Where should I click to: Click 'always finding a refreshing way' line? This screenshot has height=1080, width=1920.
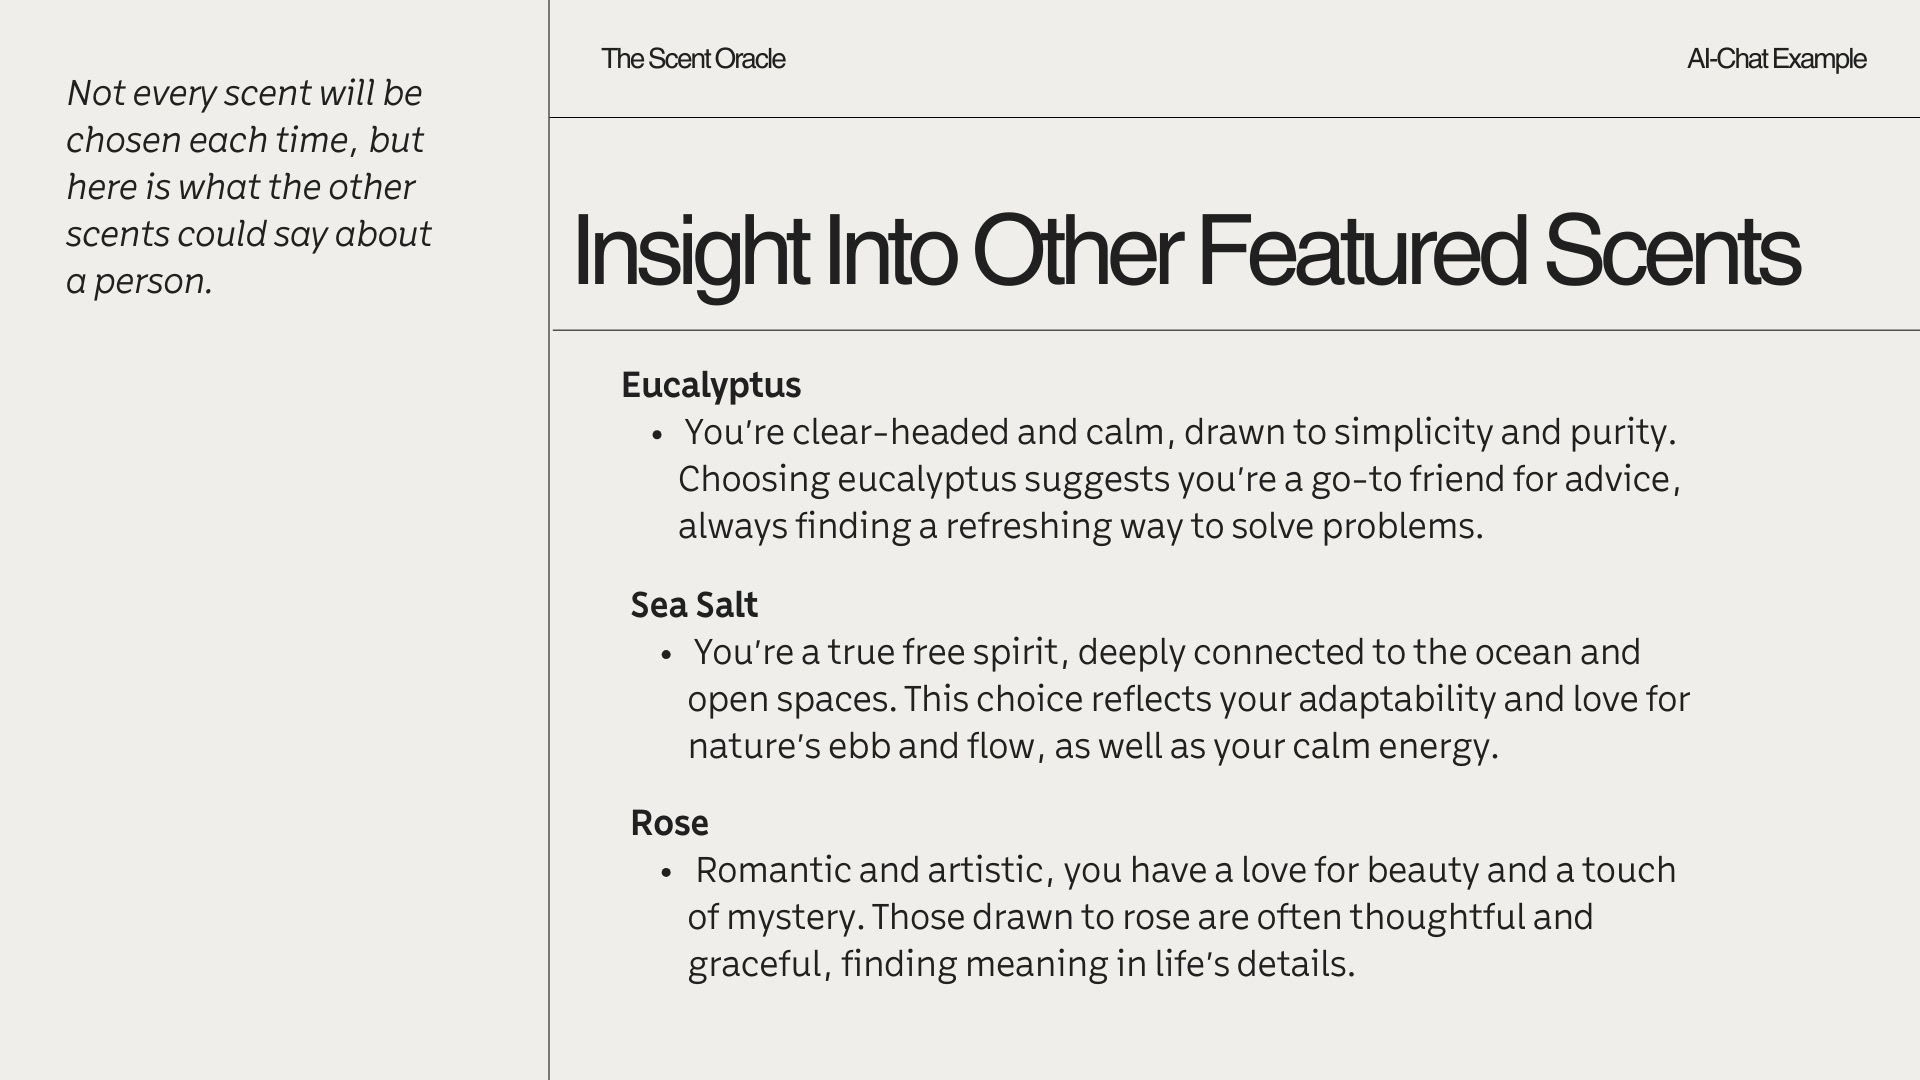click(x=1080, y=526)
